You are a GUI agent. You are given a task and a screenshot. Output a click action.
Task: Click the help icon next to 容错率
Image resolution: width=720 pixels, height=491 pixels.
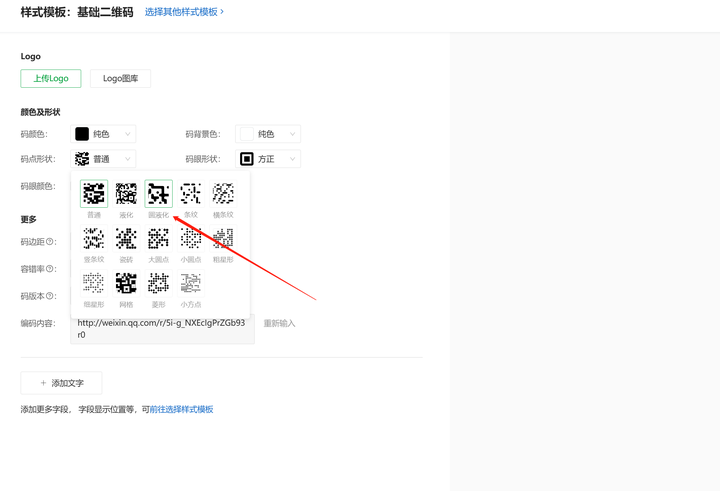50,269
